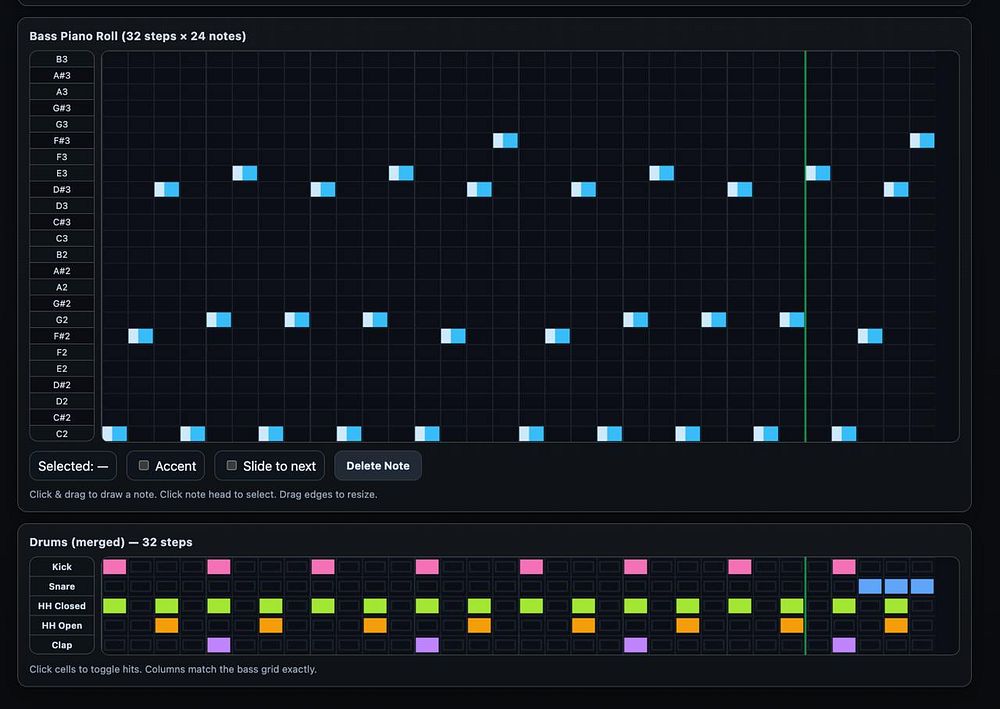
Task: Click the Clap row label
Action: [62, 645]
